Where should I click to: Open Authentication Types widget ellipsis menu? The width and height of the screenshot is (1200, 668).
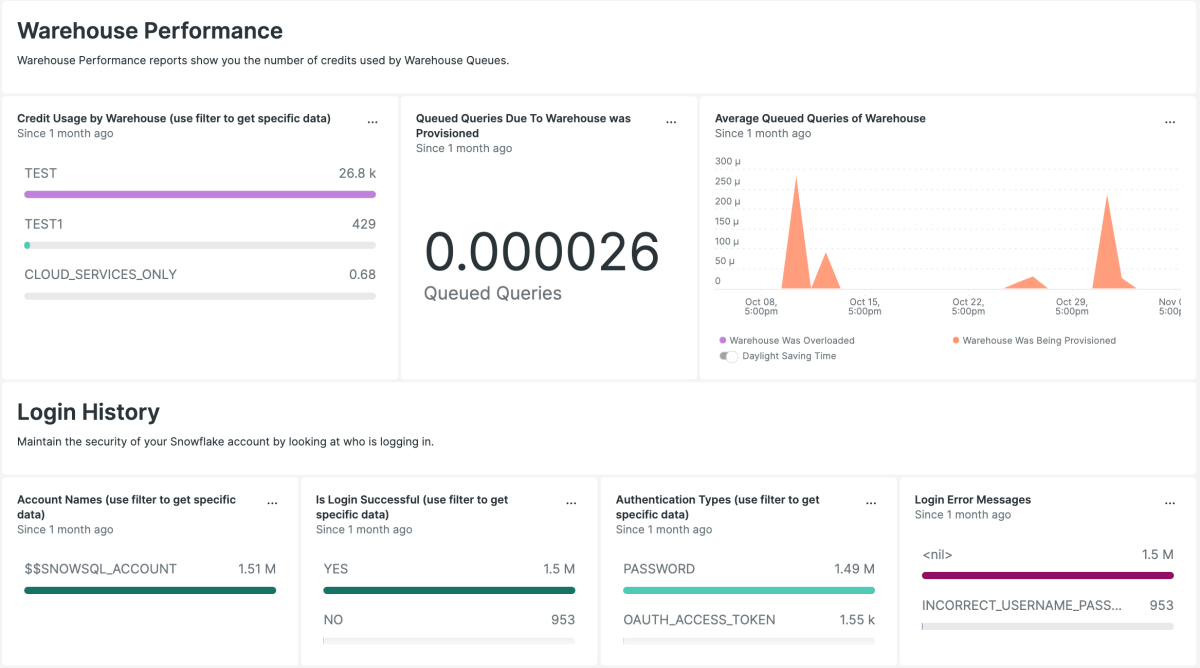point(870,503)
